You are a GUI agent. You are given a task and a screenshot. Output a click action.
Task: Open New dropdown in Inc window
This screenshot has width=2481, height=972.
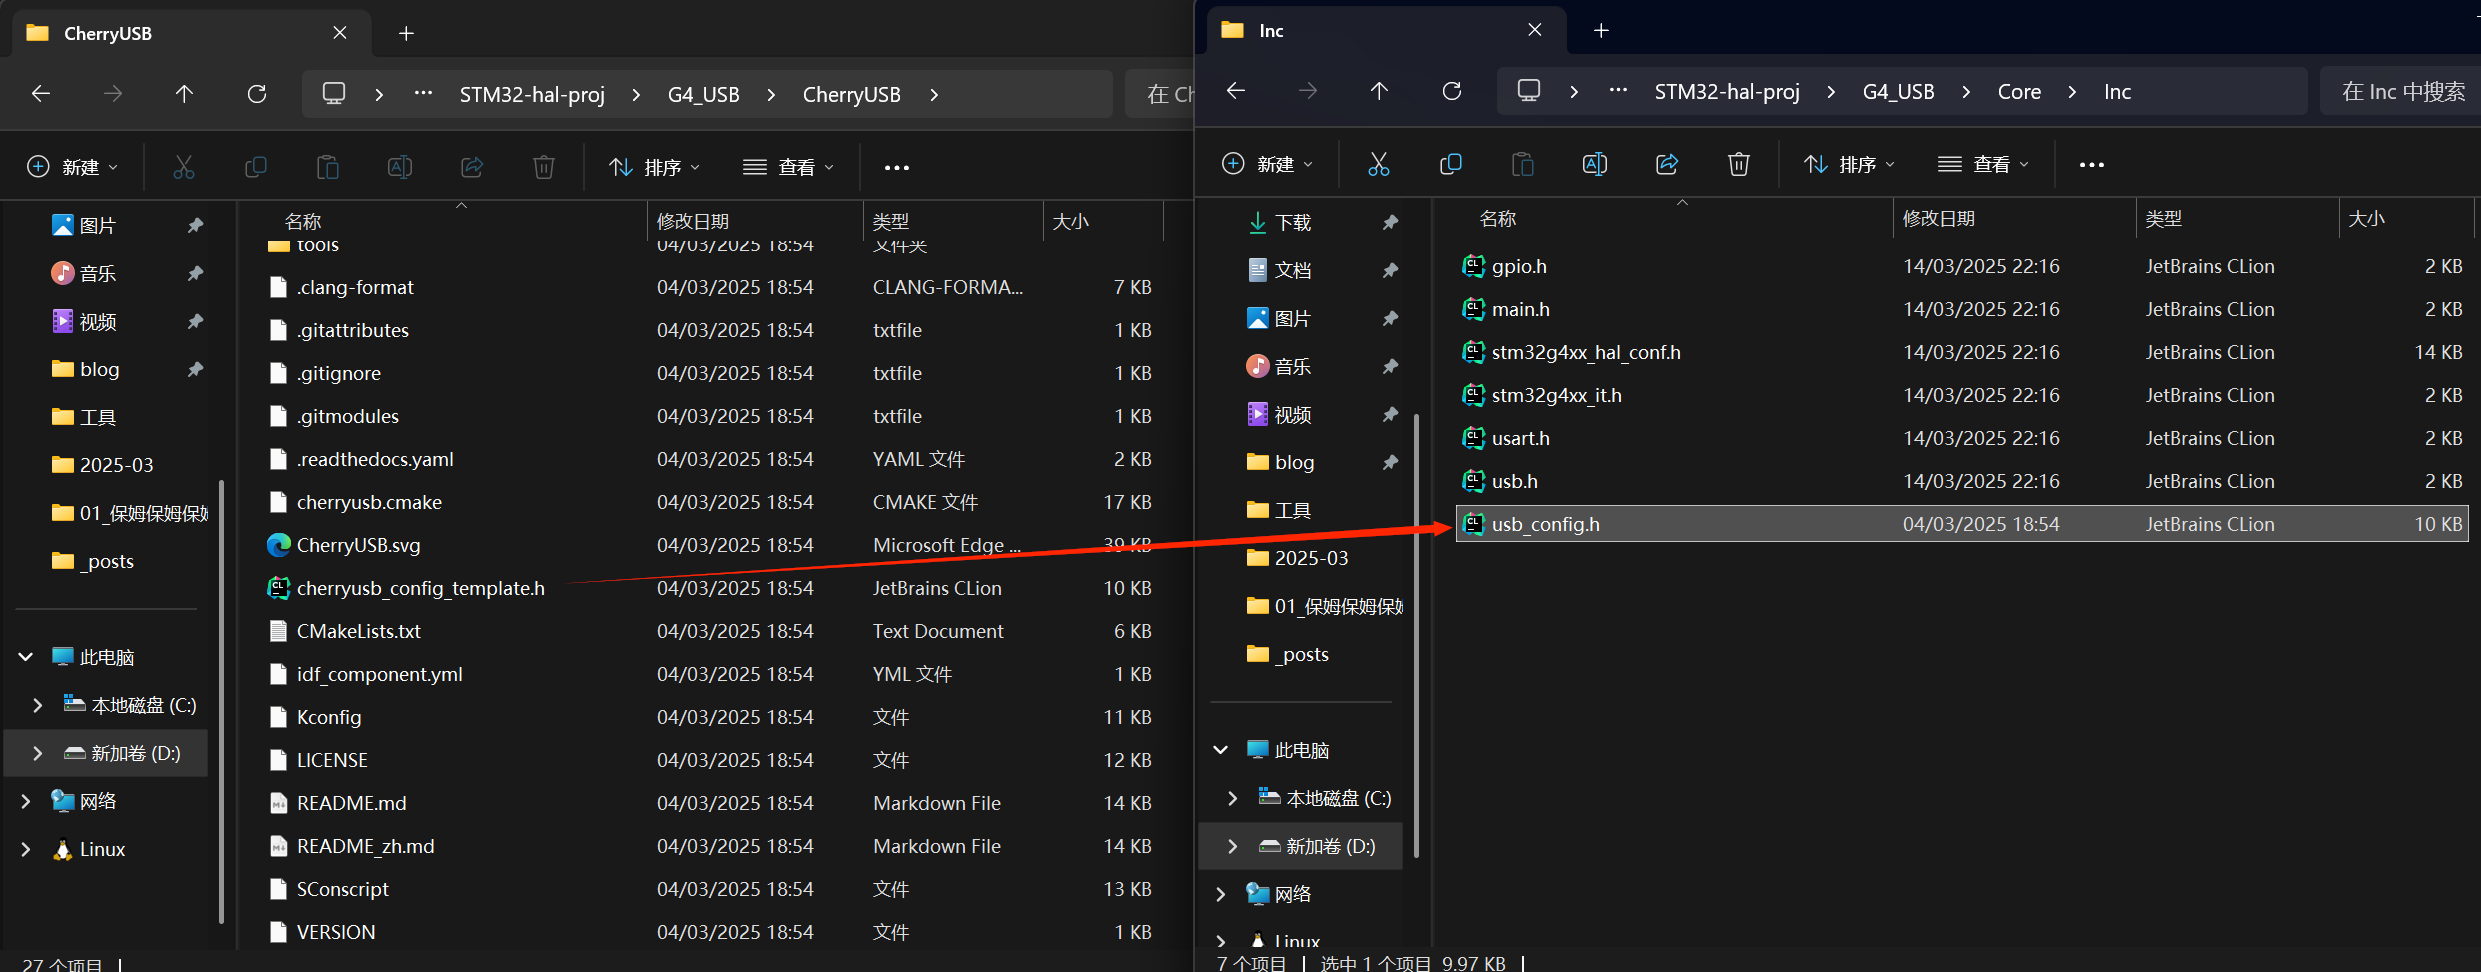1267,164
